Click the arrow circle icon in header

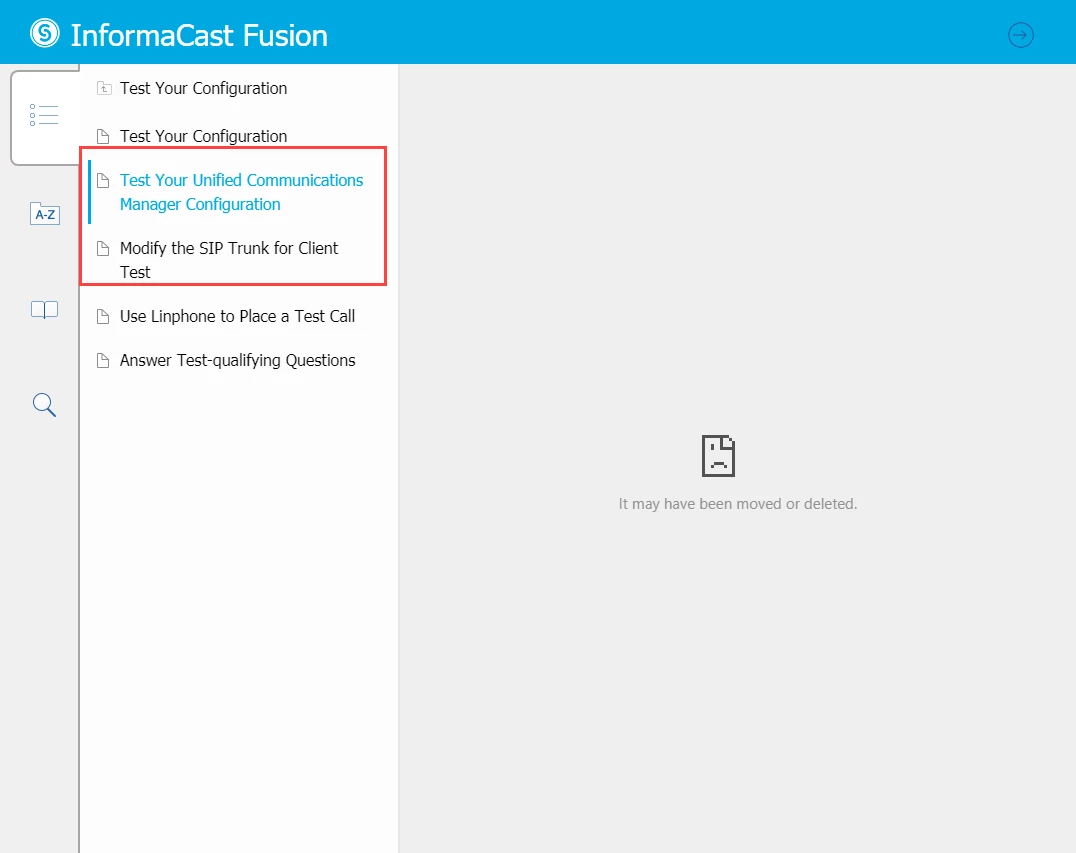point(1020,35)
